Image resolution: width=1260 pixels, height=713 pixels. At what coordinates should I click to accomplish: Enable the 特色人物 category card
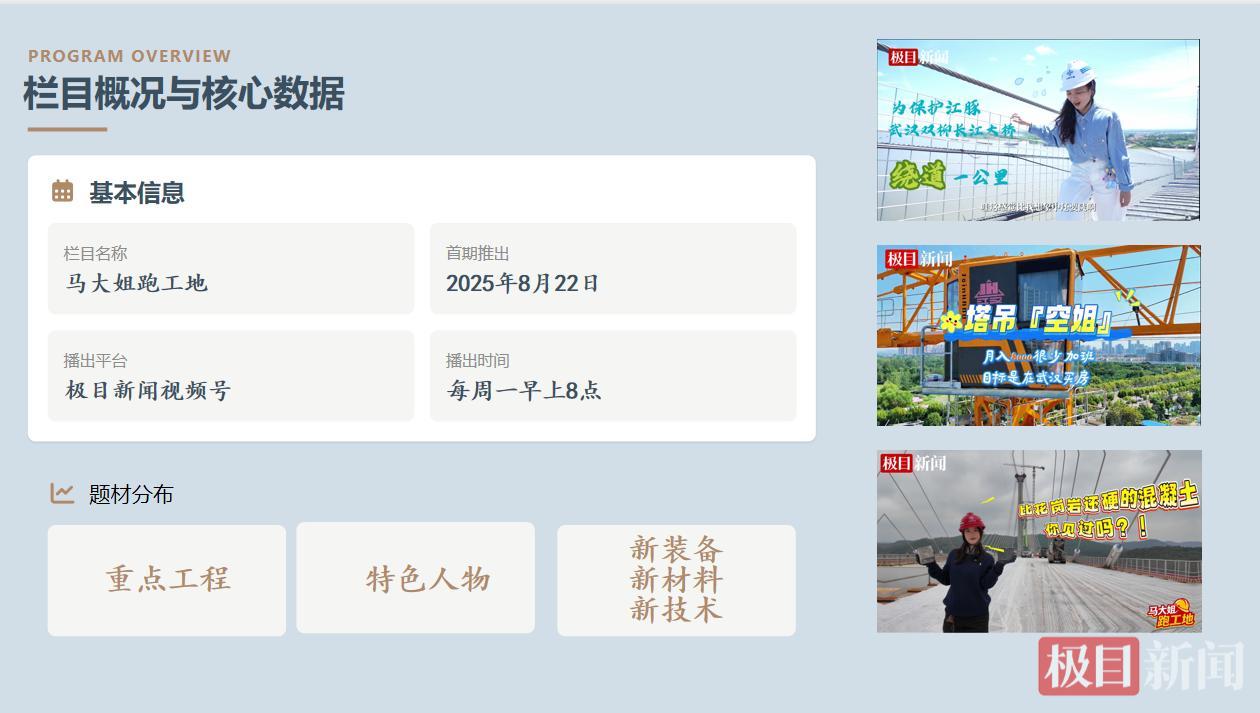tap(416, 579)
